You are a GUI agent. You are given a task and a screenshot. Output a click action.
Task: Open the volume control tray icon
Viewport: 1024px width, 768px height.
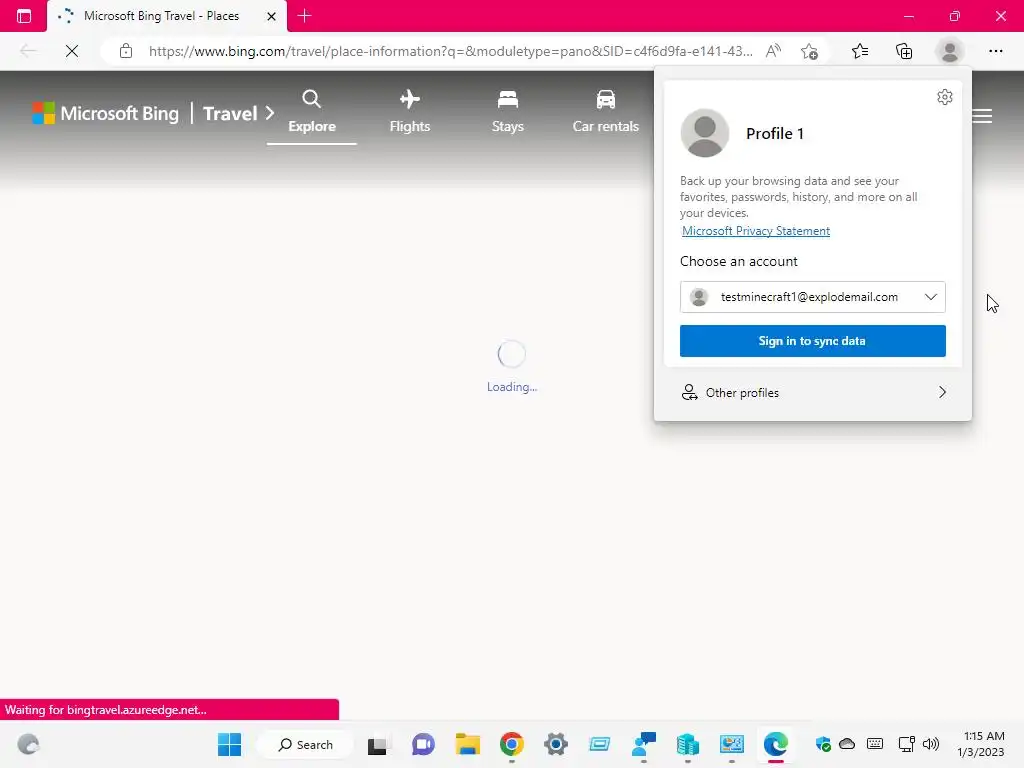[x=931, y=744]
